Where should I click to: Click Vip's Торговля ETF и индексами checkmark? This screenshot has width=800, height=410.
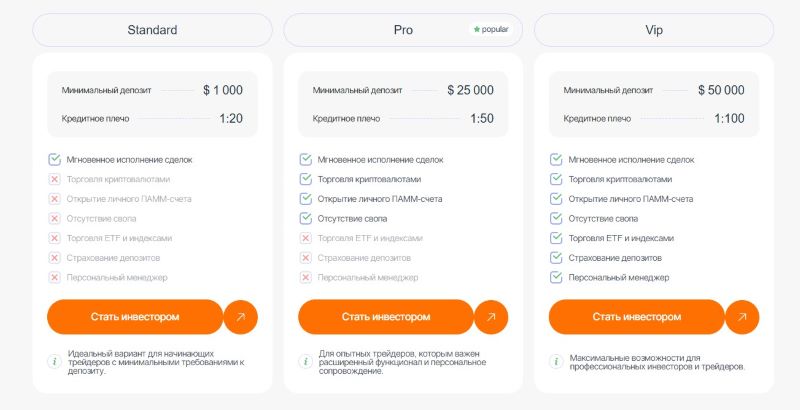point(557,238)
